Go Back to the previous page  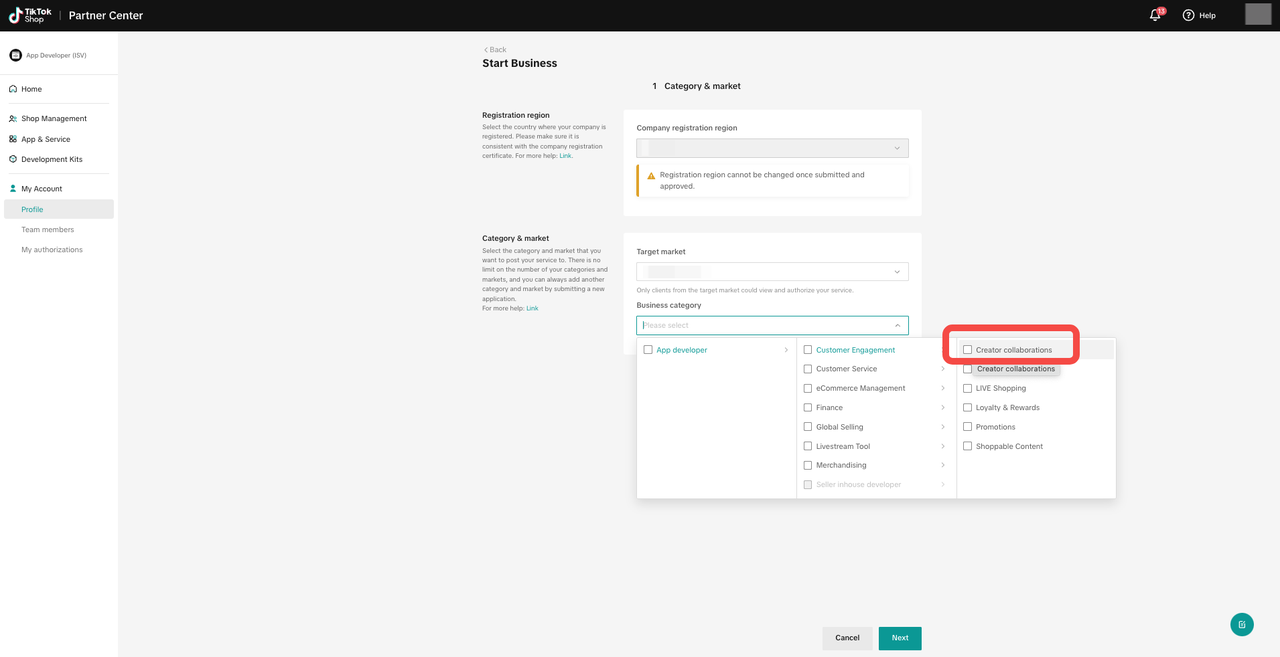pyautogui.click(x=495, y=49)
